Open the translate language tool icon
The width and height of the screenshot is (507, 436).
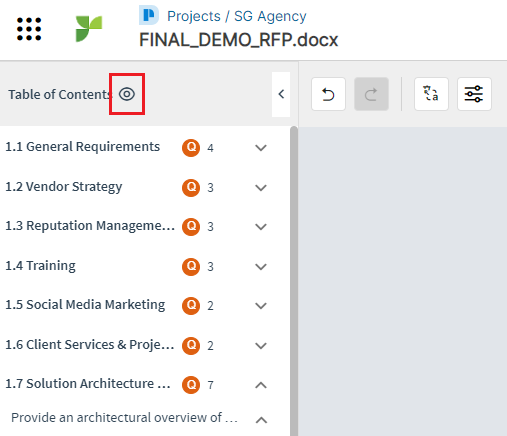[x=431, y=94]
